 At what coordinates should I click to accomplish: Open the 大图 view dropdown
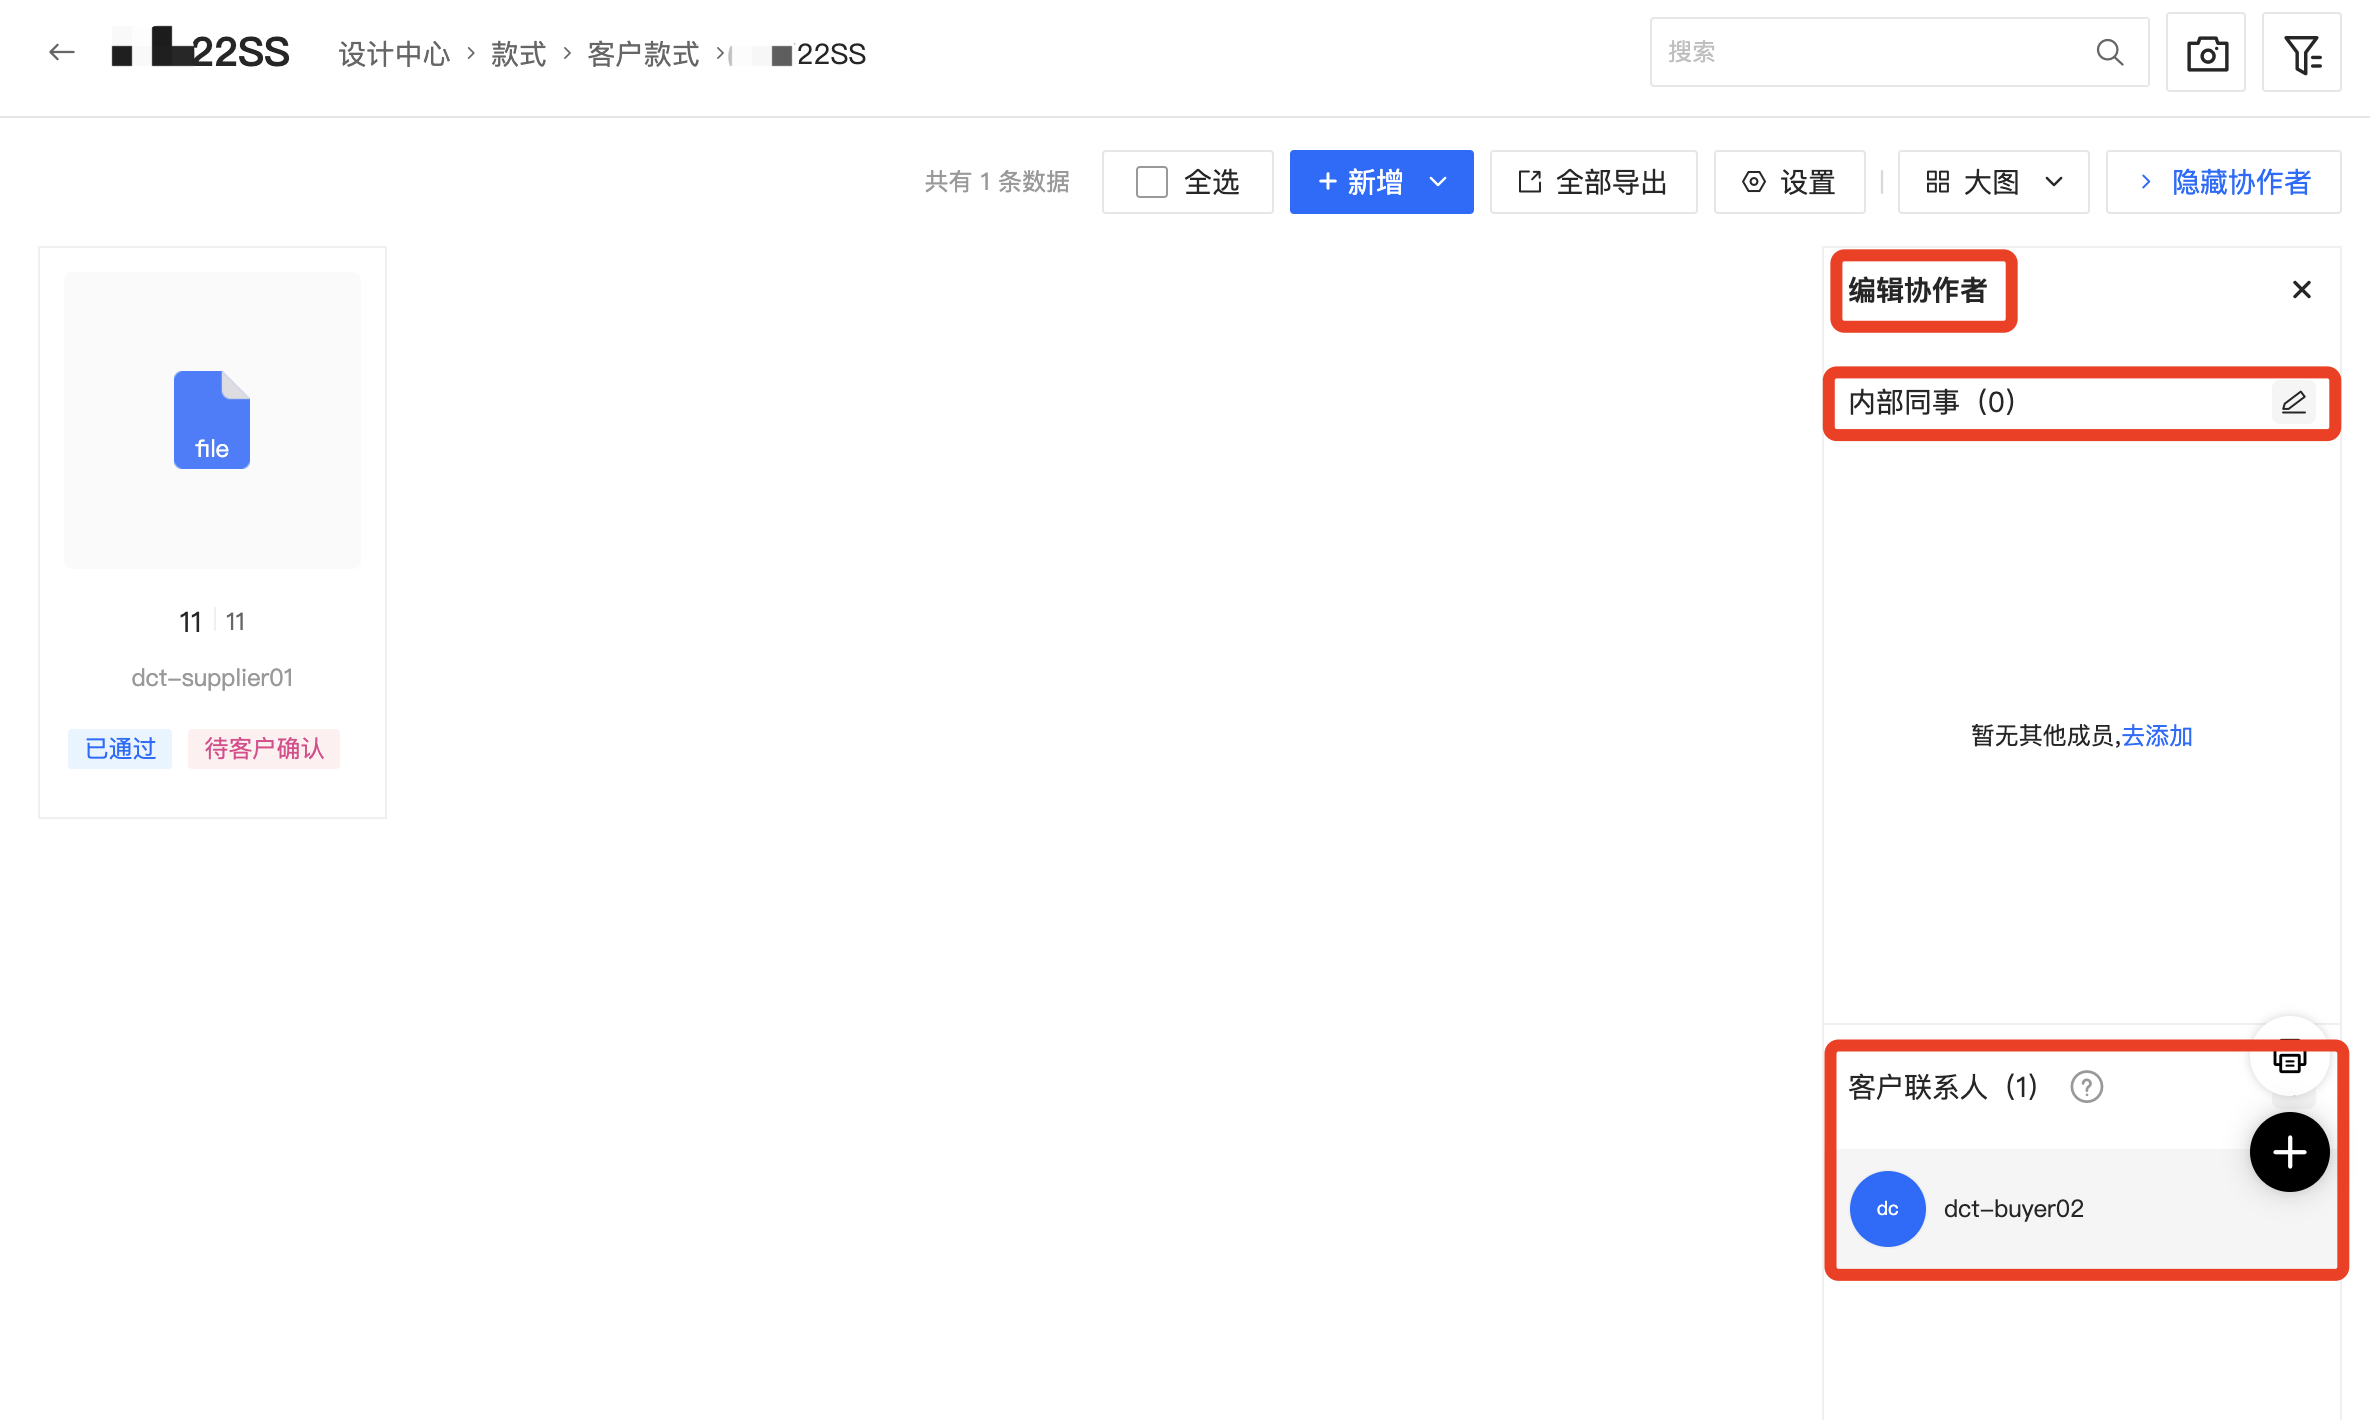point(1993,182)
